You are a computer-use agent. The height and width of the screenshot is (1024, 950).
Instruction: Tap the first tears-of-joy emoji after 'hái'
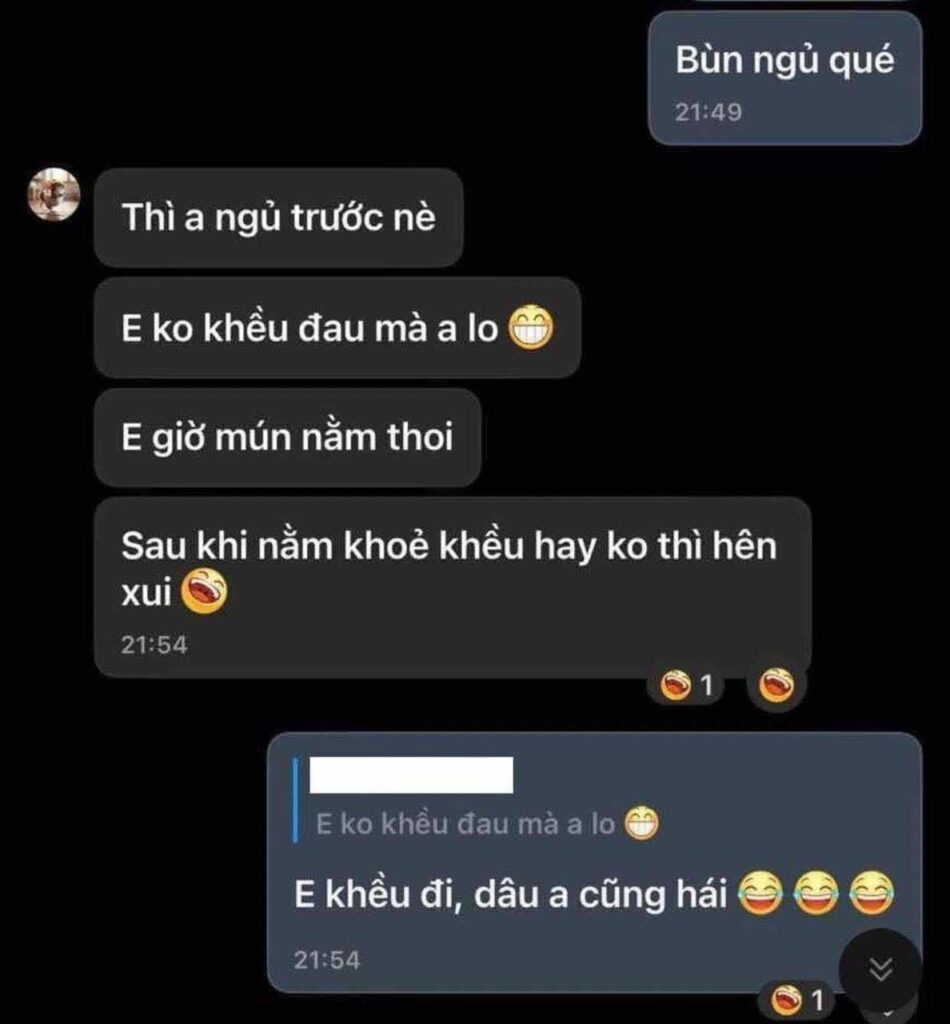pyautogui.click(x=760, y=893)
